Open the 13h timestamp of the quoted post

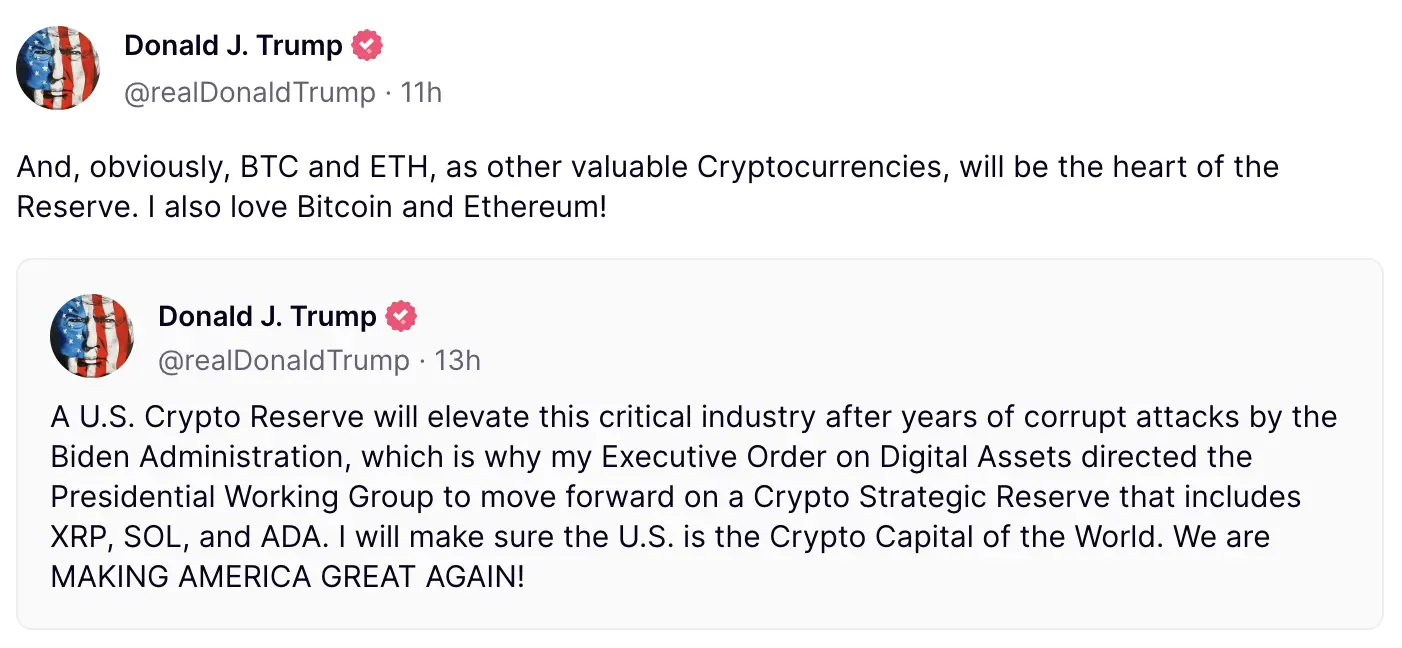pos(457,360)
